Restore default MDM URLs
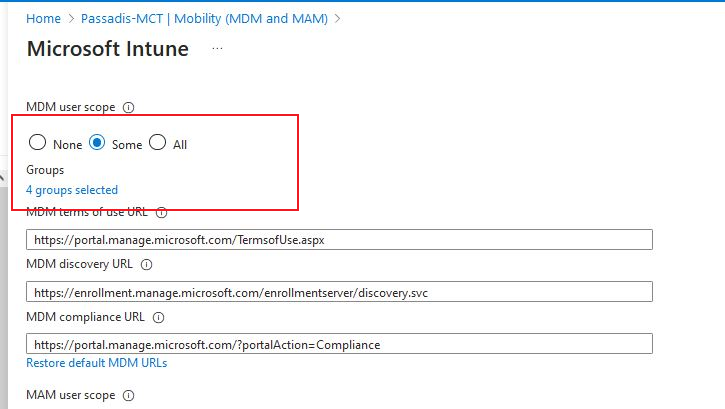Viewport: 725px width, 409px height. 97,363
